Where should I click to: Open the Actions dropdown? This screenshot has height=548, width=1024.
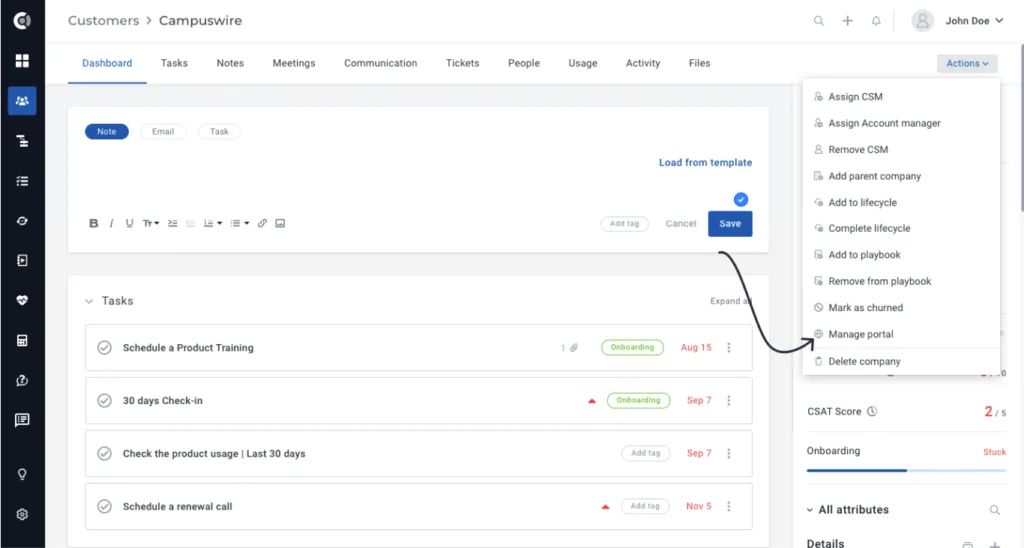click(967, 63)
